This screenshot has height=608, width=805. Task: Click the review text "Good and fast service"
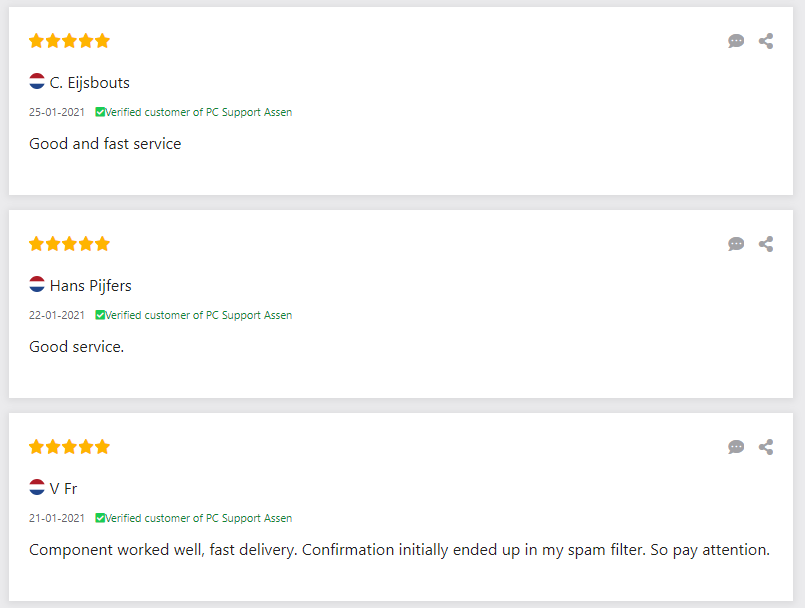(x=105, y=144)
